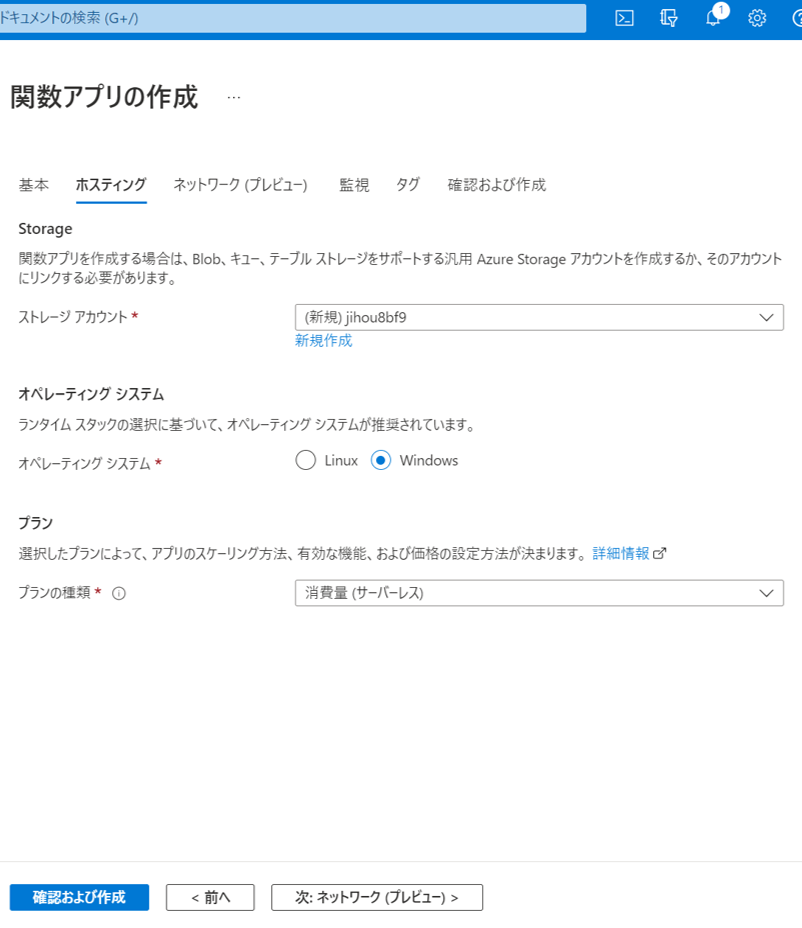This screenshot has width=802, height=928.
Task: Click the info icon beside プランの種類
Action: 119,593
